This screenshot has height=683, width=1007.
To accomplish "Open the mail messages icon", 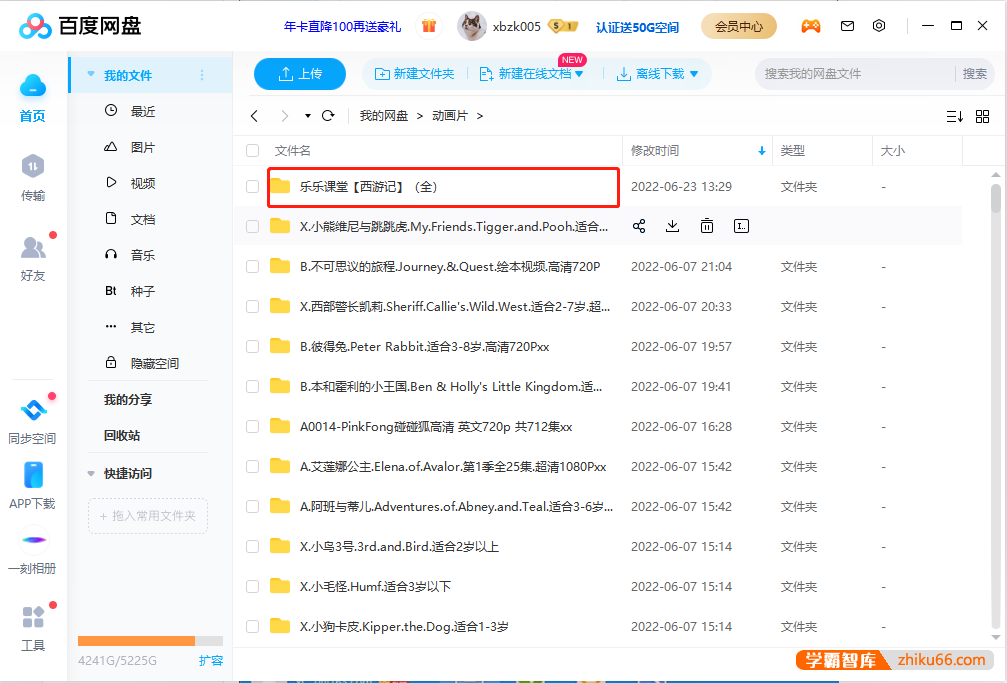I will pyautogui.click(x=847, y=26).
